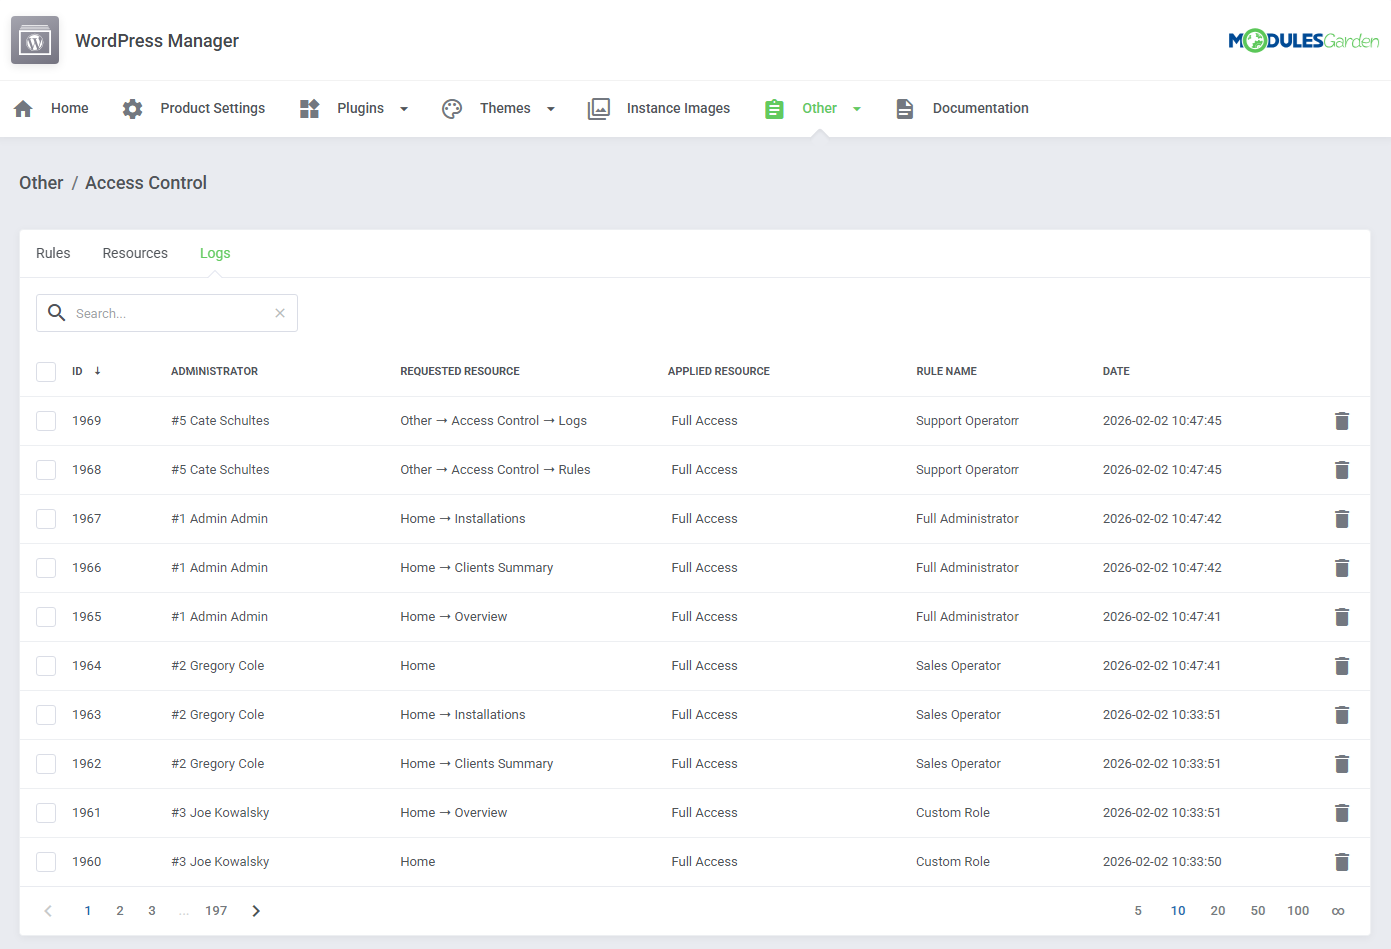Open Instance Images via the image icon
This screenshot has width=1391, height=949.
599,108
